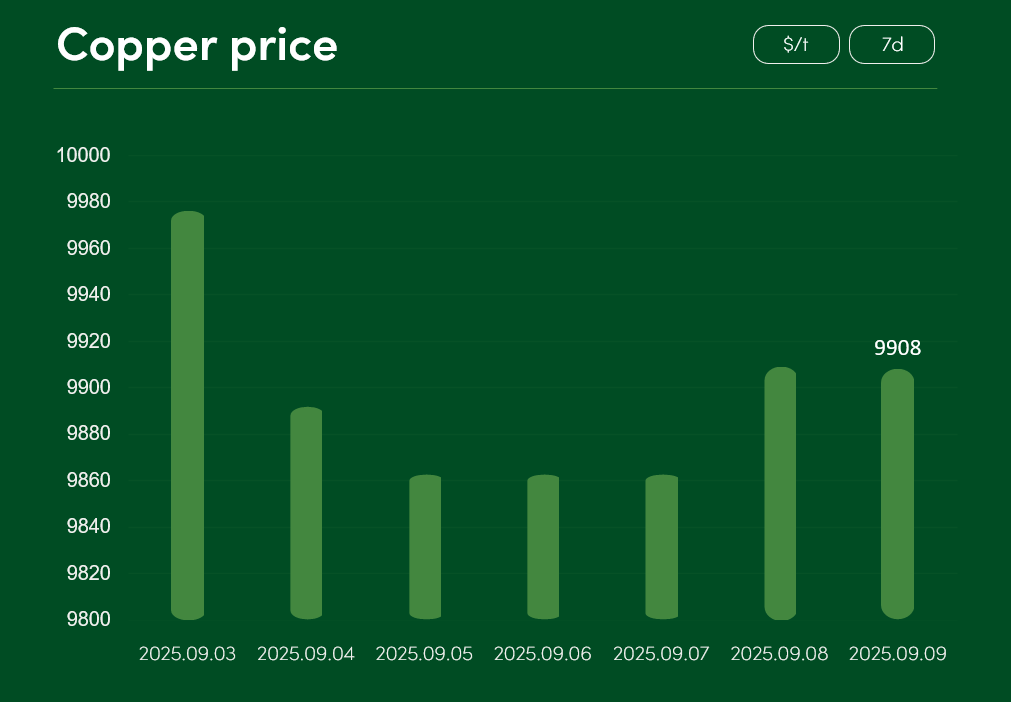Select the bar for 2025.09.06
1011x702 pixels.
543,547
